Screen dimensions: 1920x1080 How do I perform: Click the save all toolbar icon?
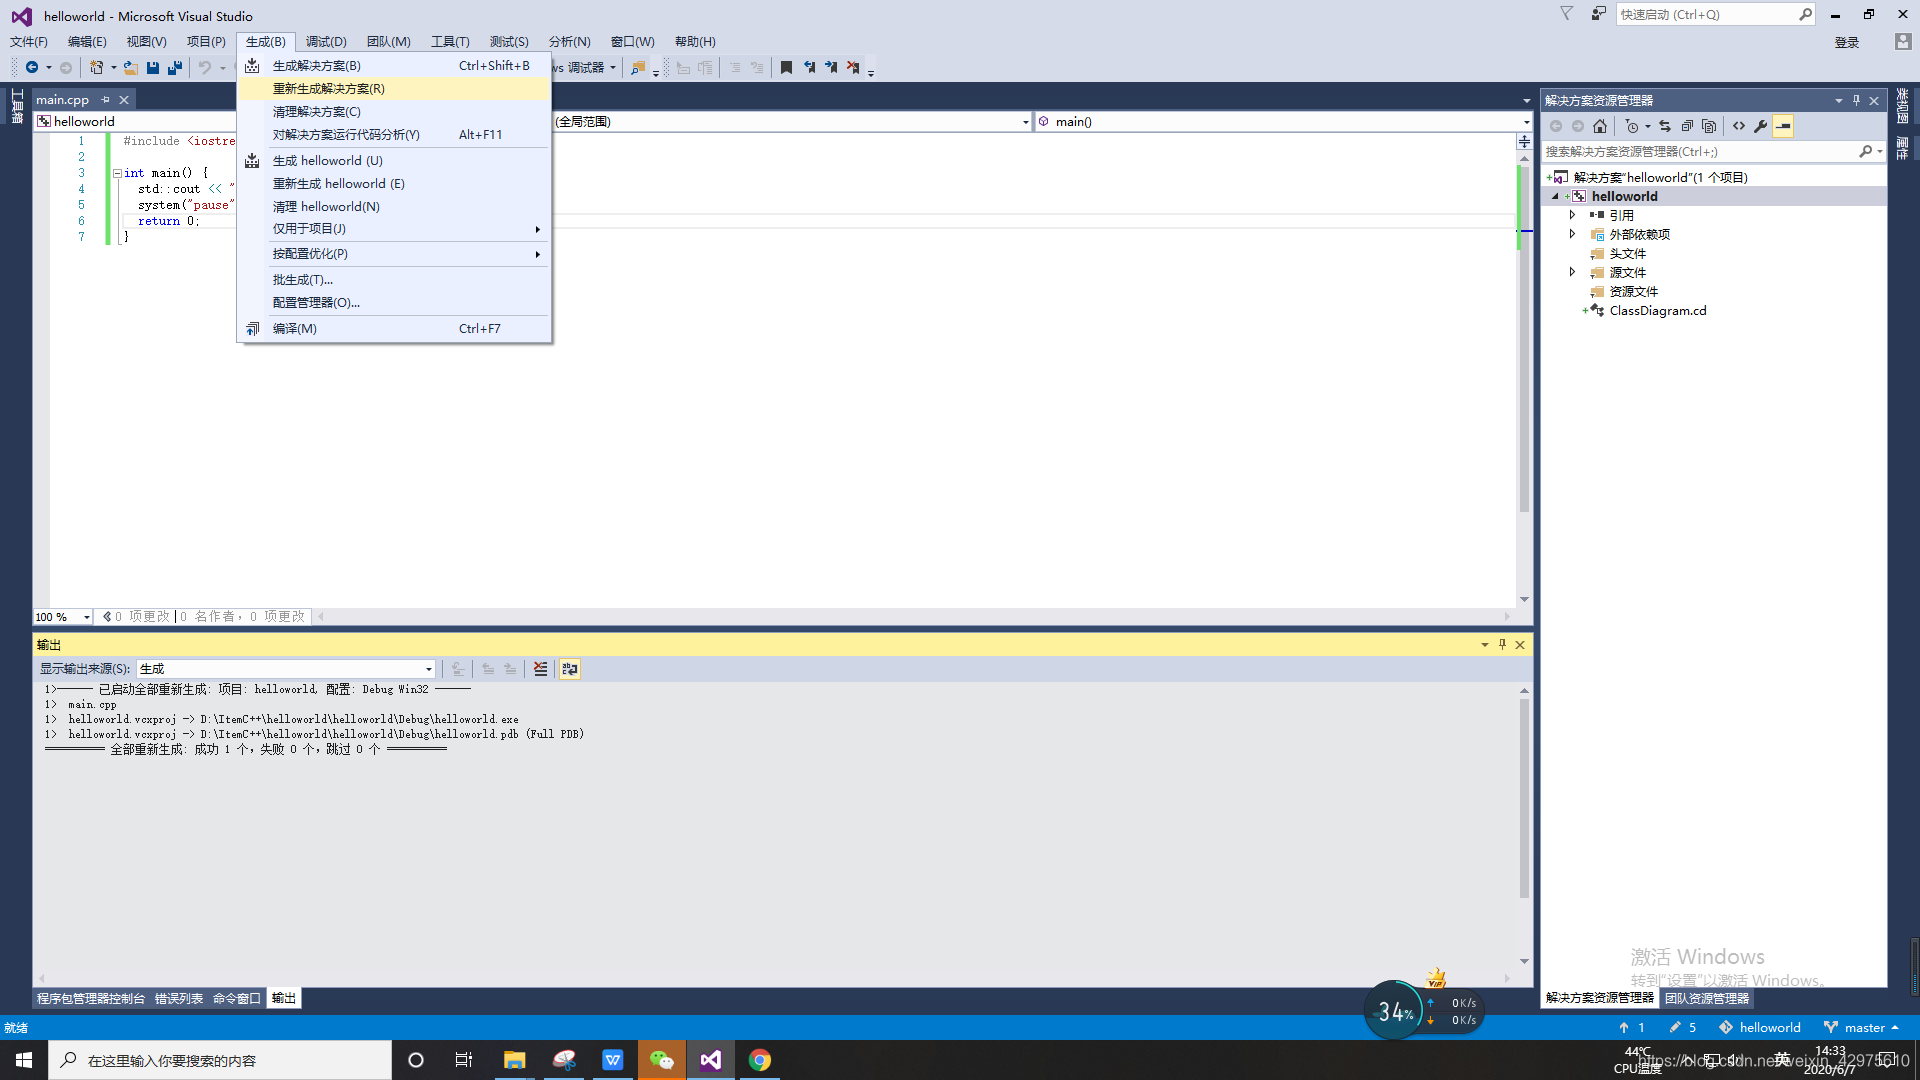point(175,68)
